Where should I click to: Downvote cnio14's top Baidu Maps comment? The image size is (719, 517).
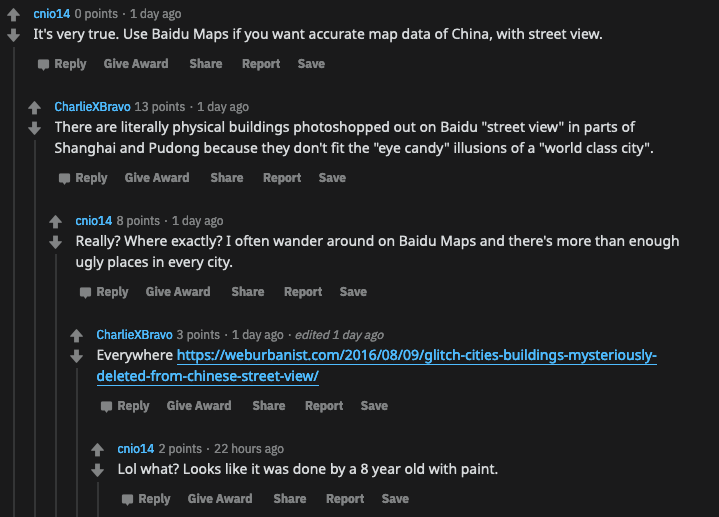[14, 35]
